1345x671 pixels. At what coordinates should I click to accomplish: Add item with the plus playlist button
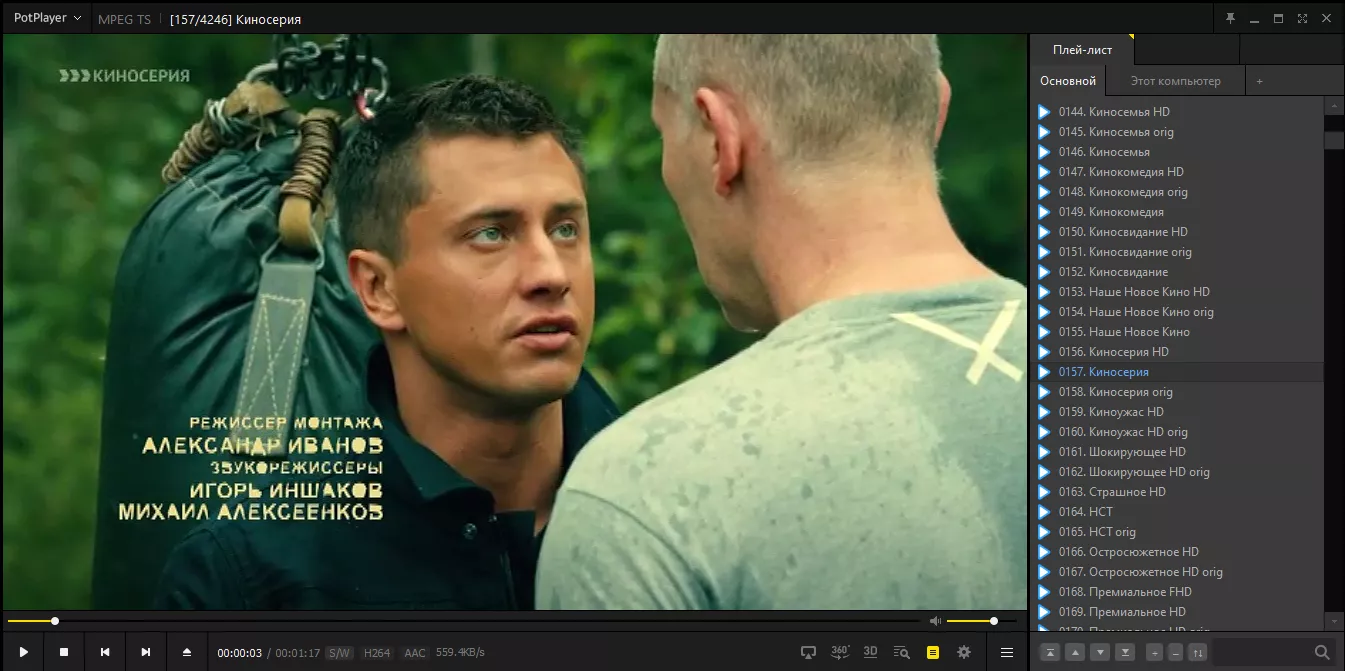pyautogui.click(x=1154, y=652)
